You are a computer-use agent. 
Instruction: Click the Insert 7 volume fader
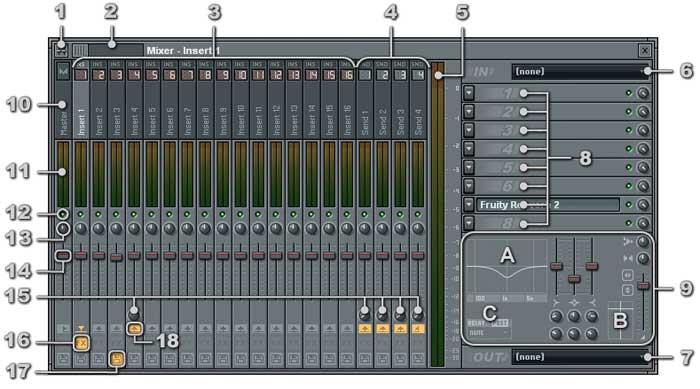[188, 255]
